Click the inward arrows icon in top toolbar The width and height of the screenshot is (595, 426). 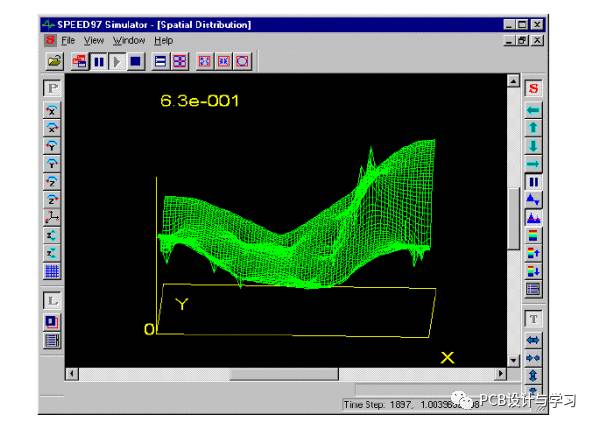point(224,61)
